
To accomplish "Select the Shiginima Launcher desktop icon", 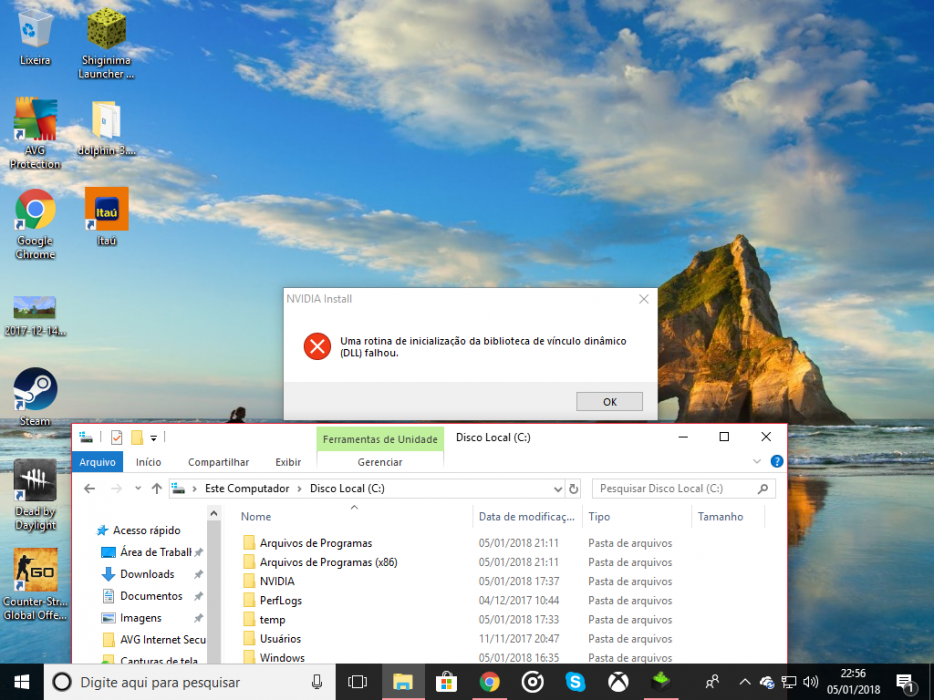I will tap(106, 43).
